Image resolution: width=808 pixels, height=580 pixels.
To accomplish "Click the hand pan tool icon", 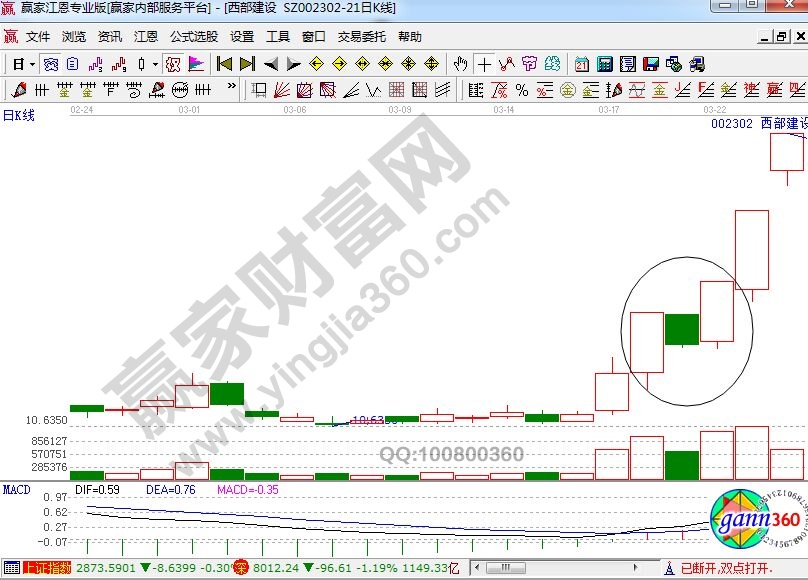I will [461, 64].
